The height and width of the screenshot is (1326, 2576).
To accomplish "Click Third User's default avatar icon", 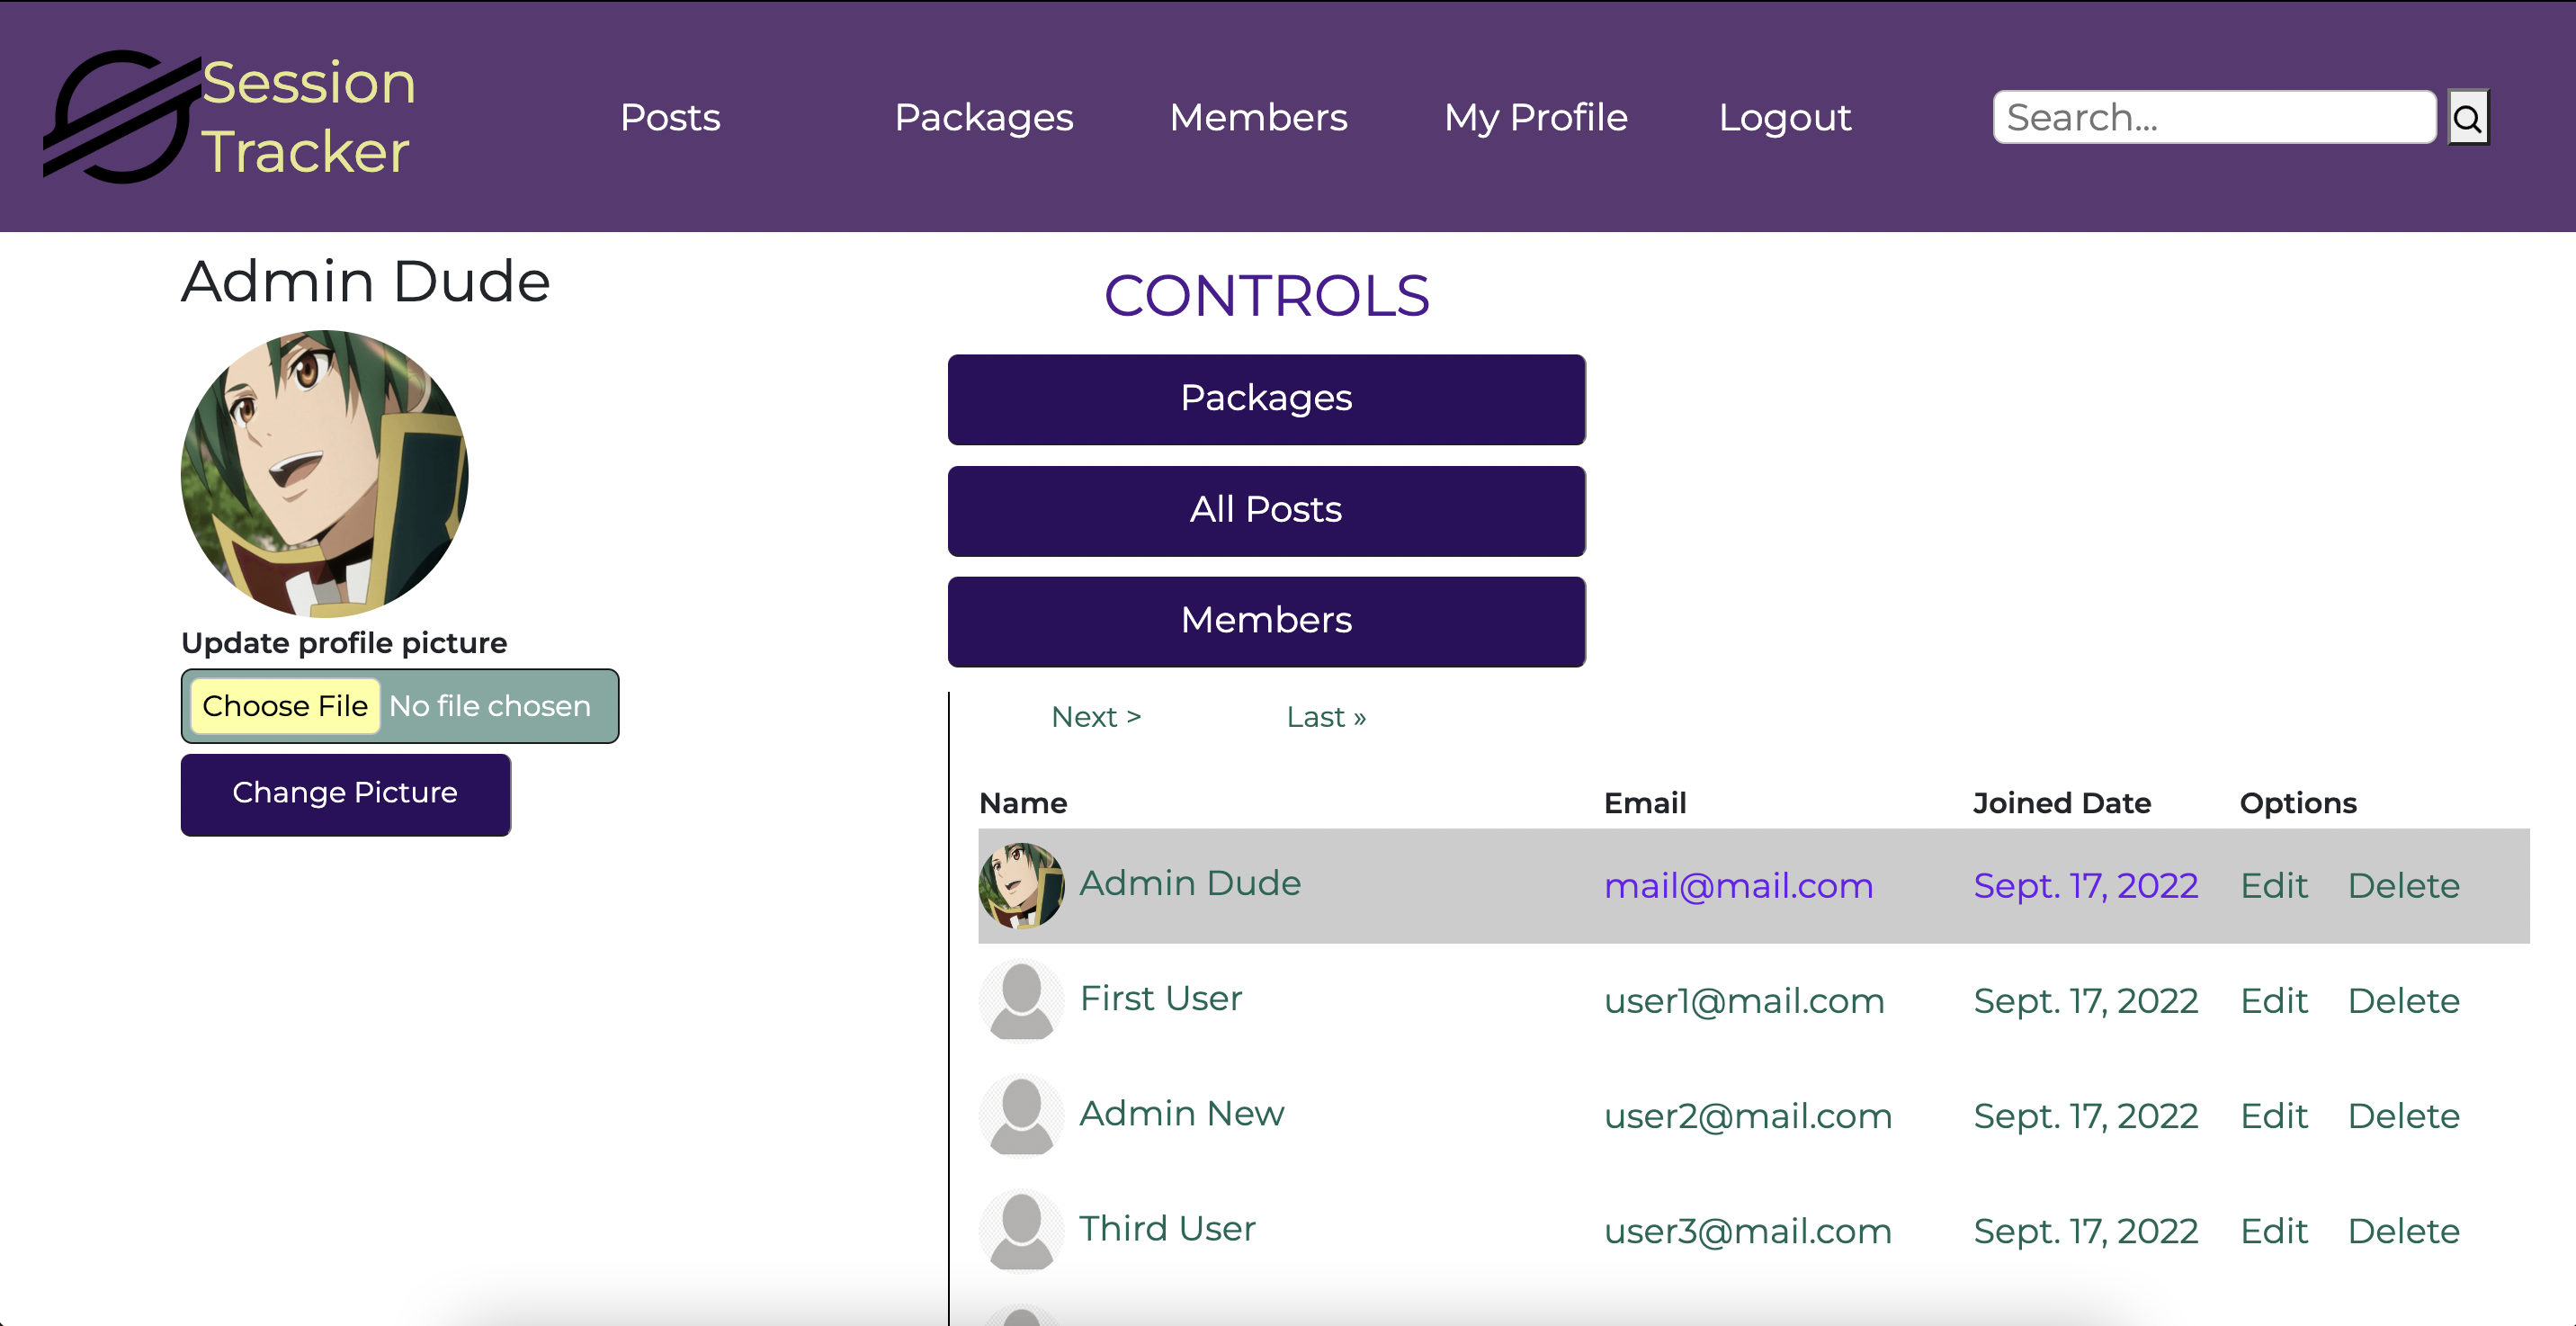I will coord(1021,1230).
